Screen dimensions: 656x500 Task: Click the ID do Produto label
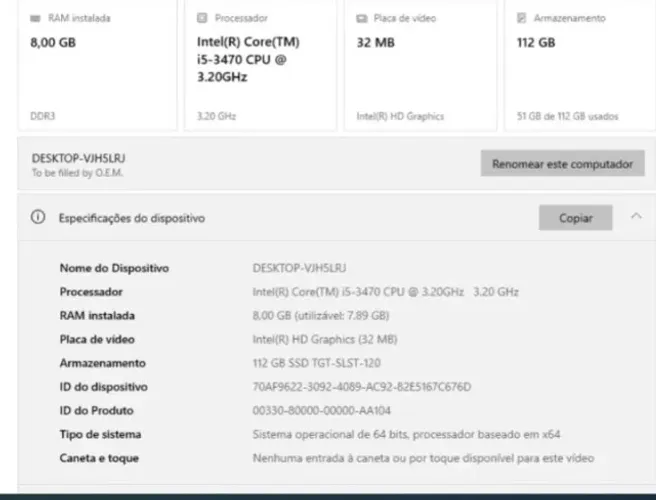click(97, 410)
